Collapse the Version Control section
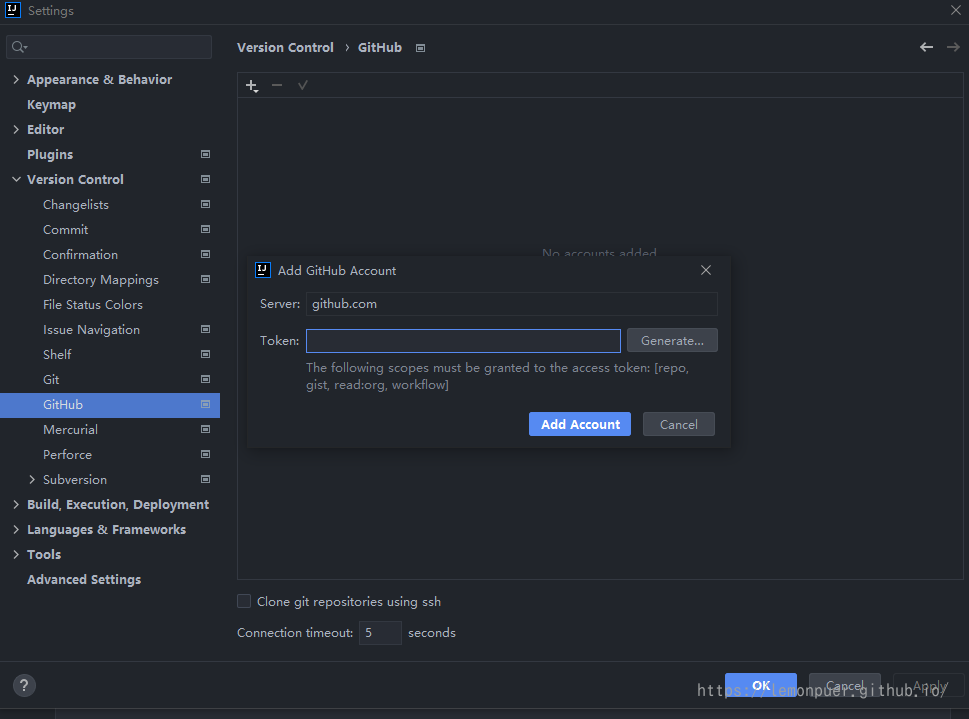This screenshot has width=969, height=719. coord(16,179)
